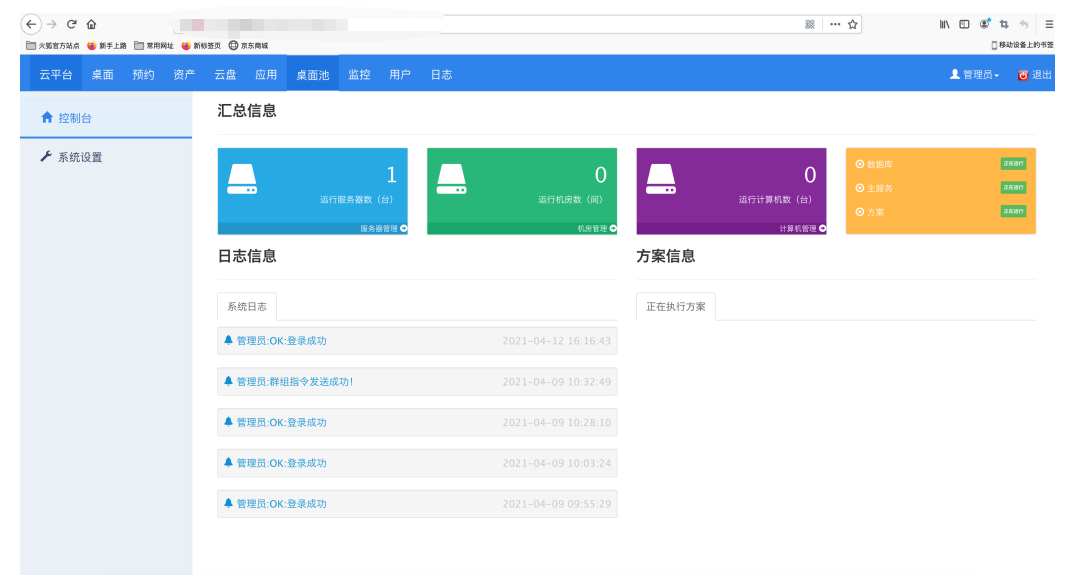The image size is (1071, 575).
Task: Open the 云平台 menu
Action: (56, 74)
